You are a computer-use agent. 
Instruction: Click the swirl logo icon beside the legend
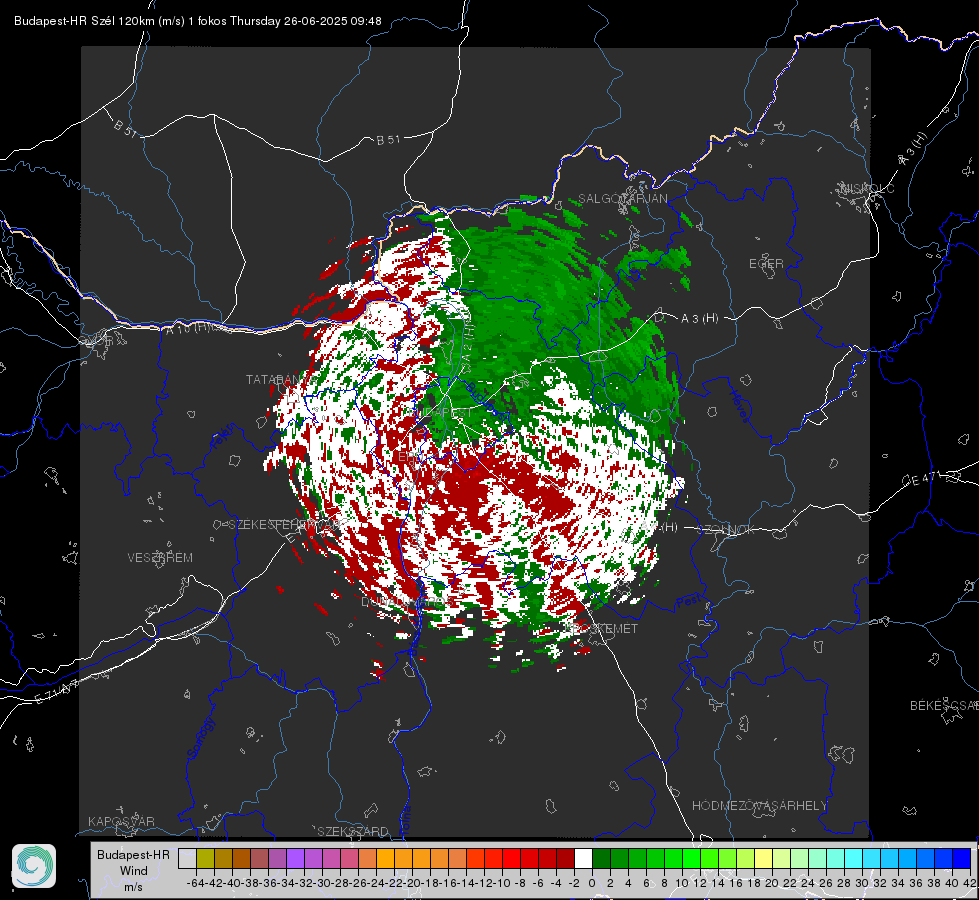[34, 866]
